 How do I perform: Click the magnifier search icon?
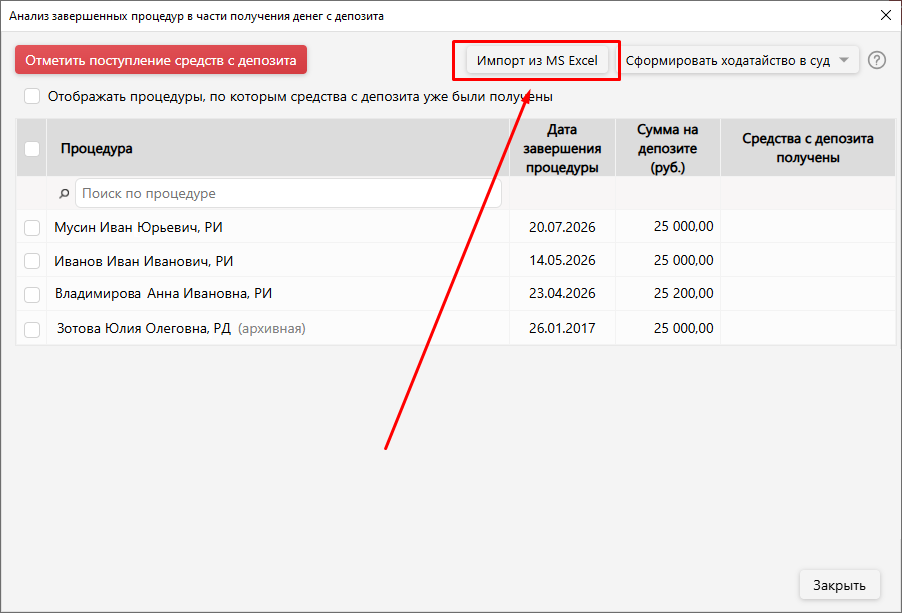point(64,194)
